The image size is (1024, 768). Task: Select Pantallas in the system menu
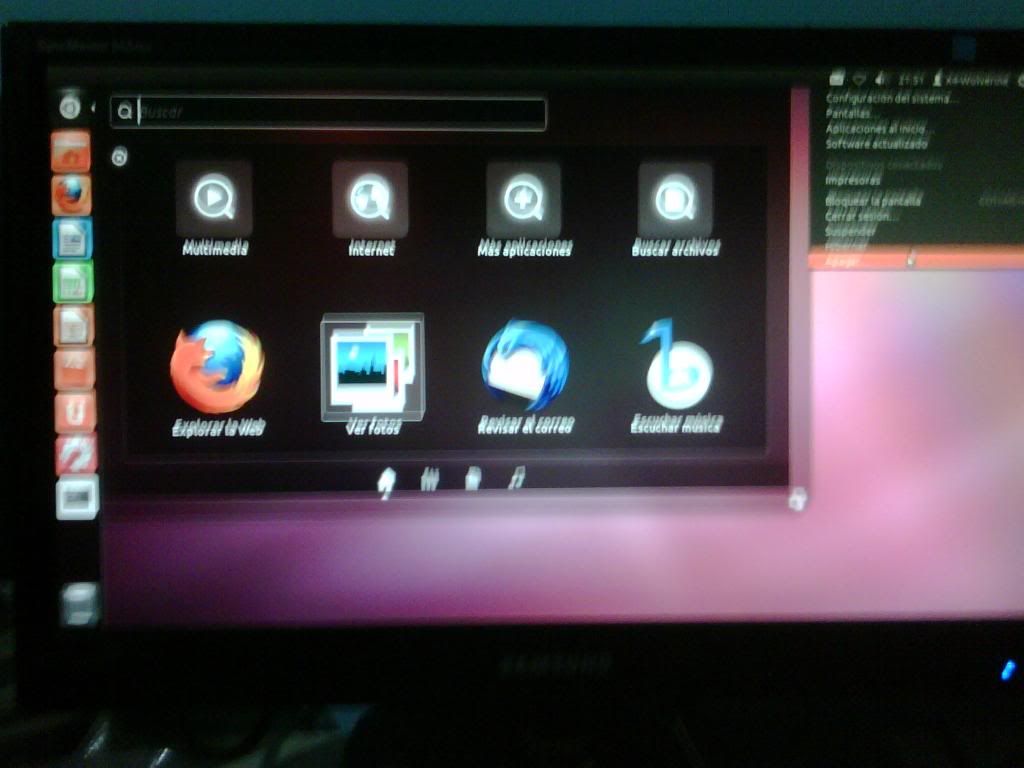click(848, 114)
